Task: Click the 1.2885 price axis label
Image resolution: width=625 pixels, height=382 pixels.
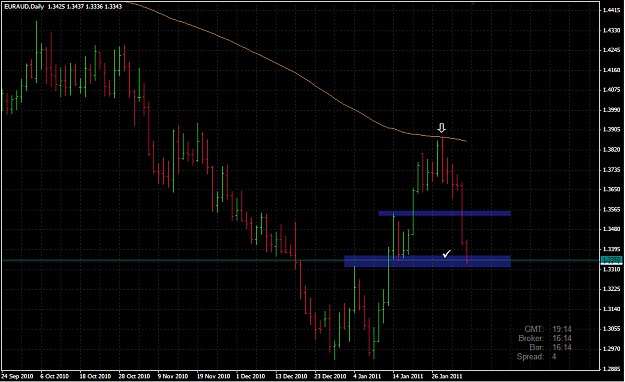Action: coord(611,369)
